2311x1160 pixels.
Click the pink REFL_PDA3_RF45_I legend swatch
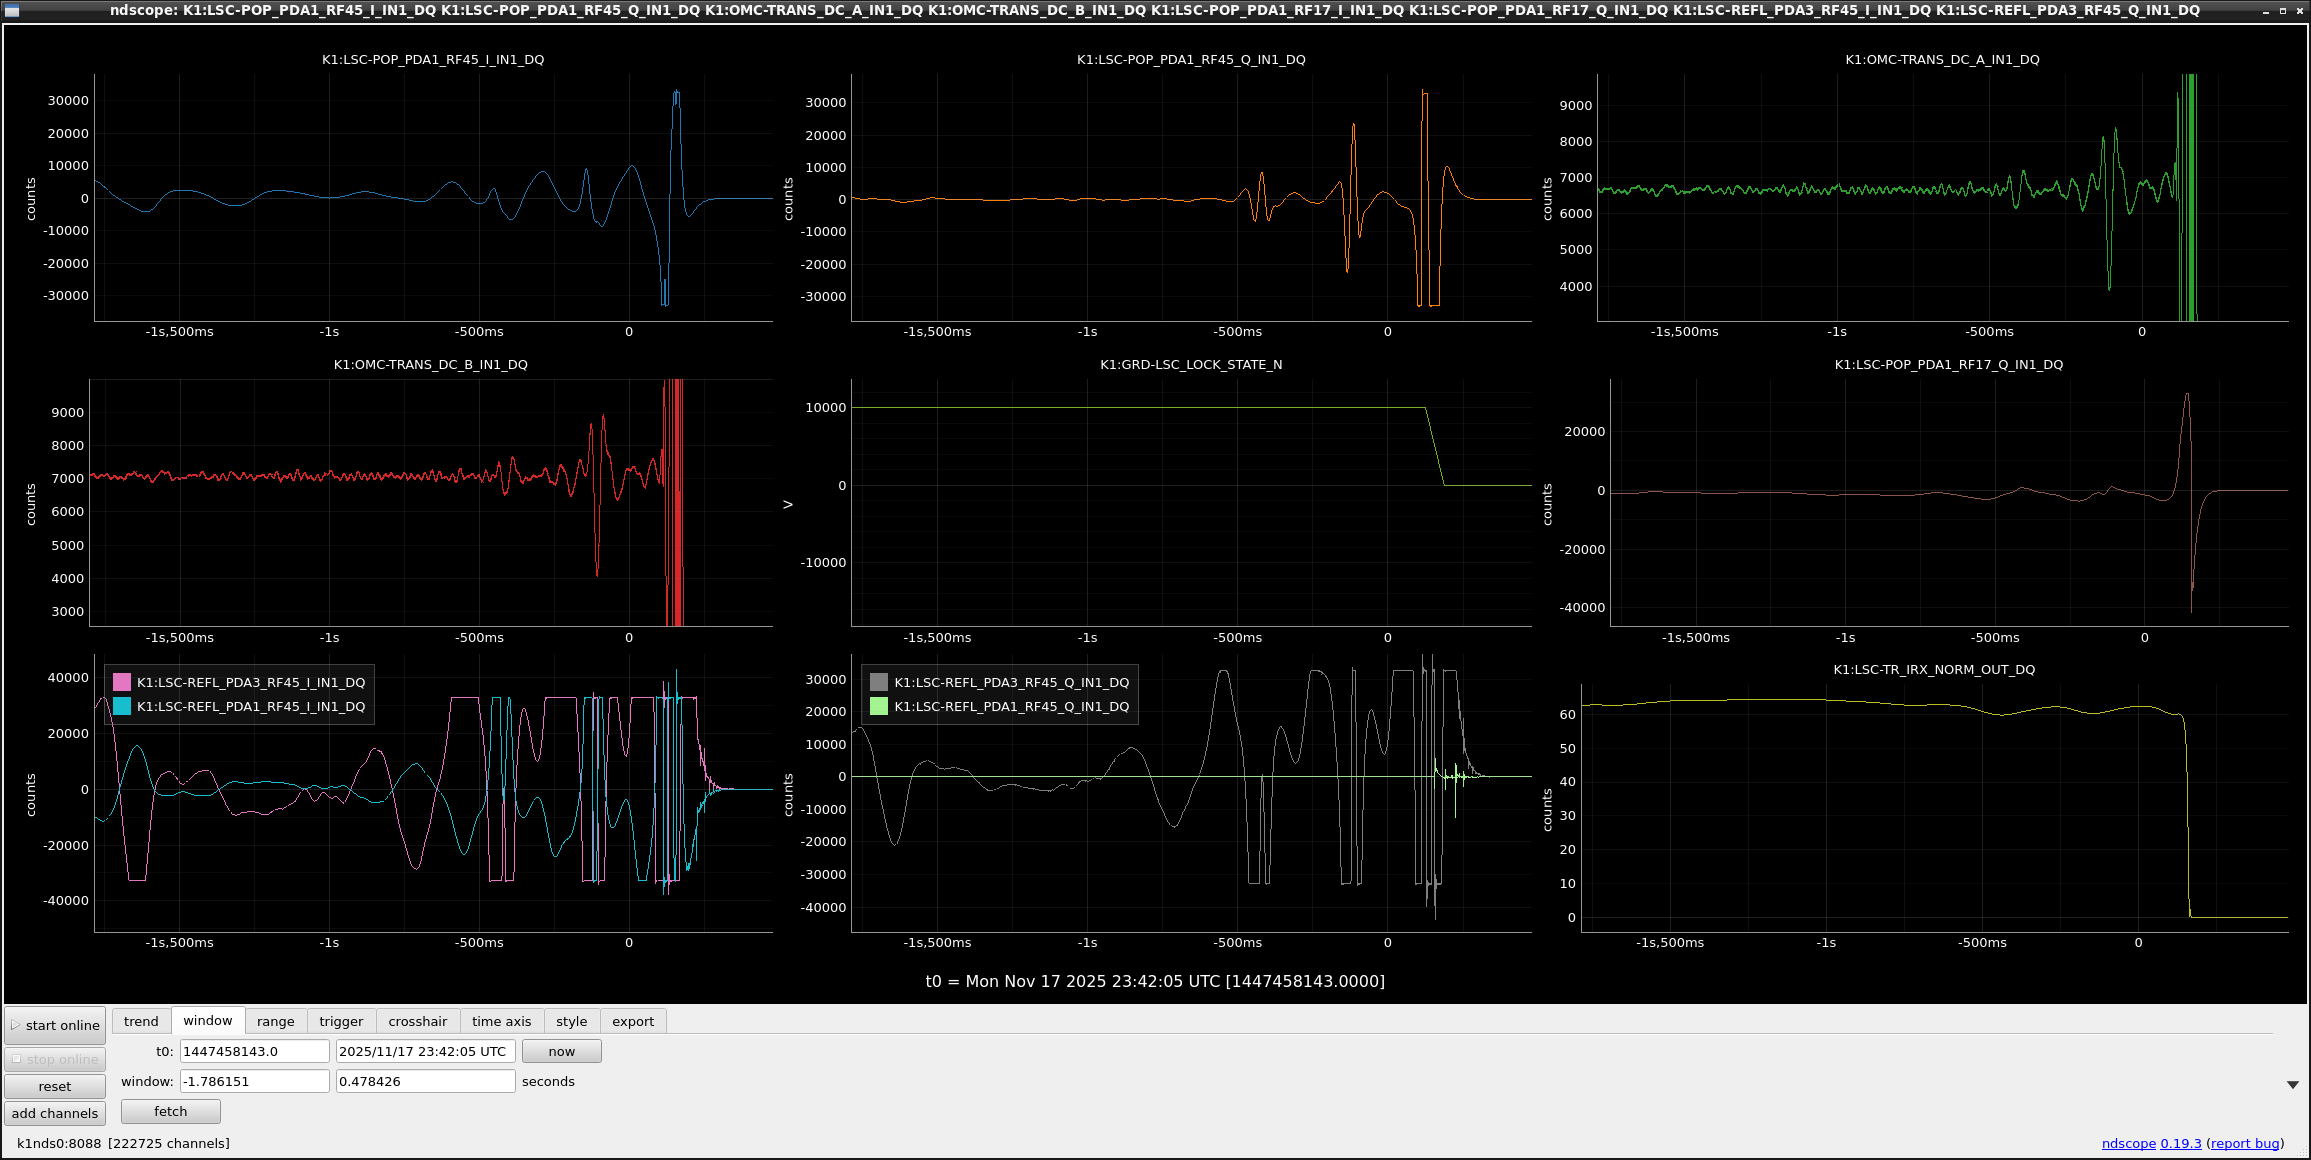click(x=122, y=682)
